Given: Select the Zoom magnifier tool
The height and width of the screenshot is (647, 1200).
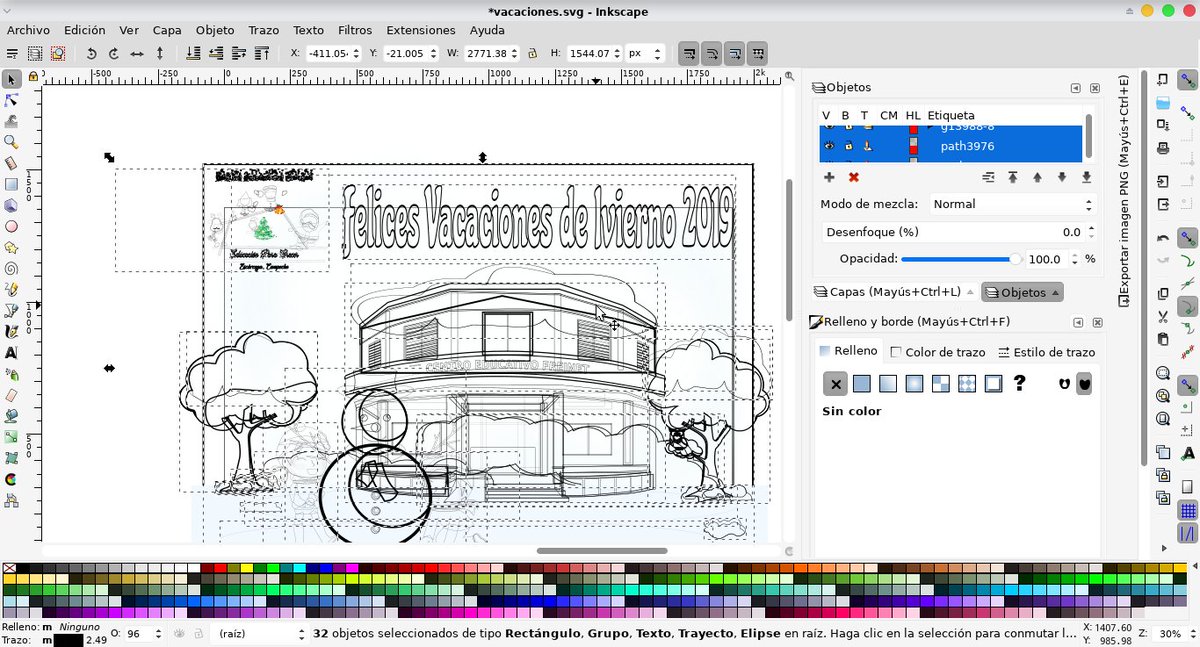Looking at the screenshot, I should [12, 142].
